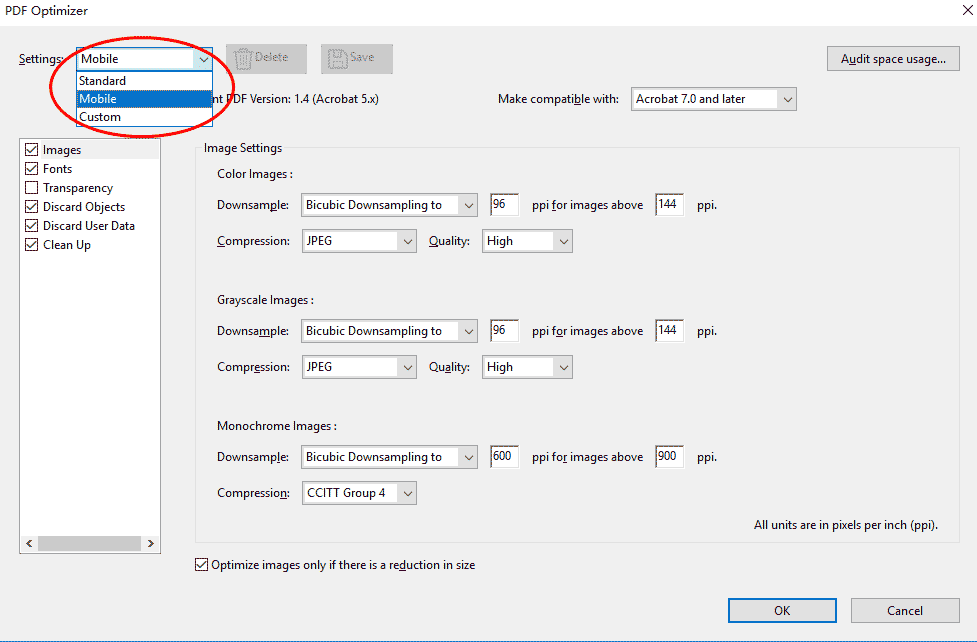This screenshot has height=642, width=977.
Task: Click the Delete trash icon button
Action: point(259,58)
